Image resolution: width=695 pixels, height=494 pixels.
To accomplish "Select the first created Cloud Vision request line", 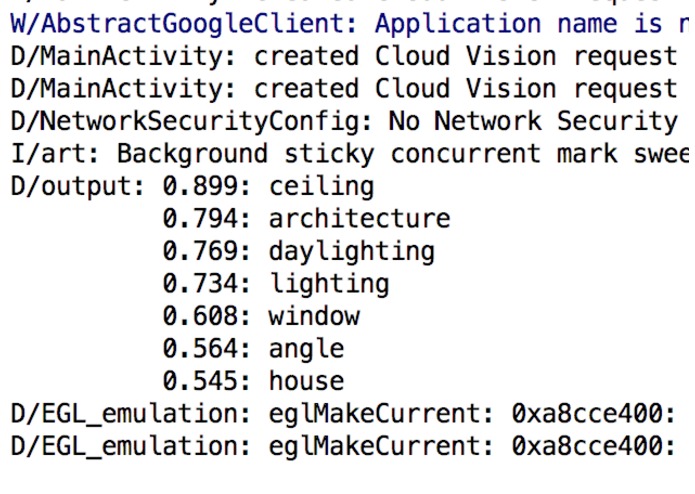I will coord(344,56).
